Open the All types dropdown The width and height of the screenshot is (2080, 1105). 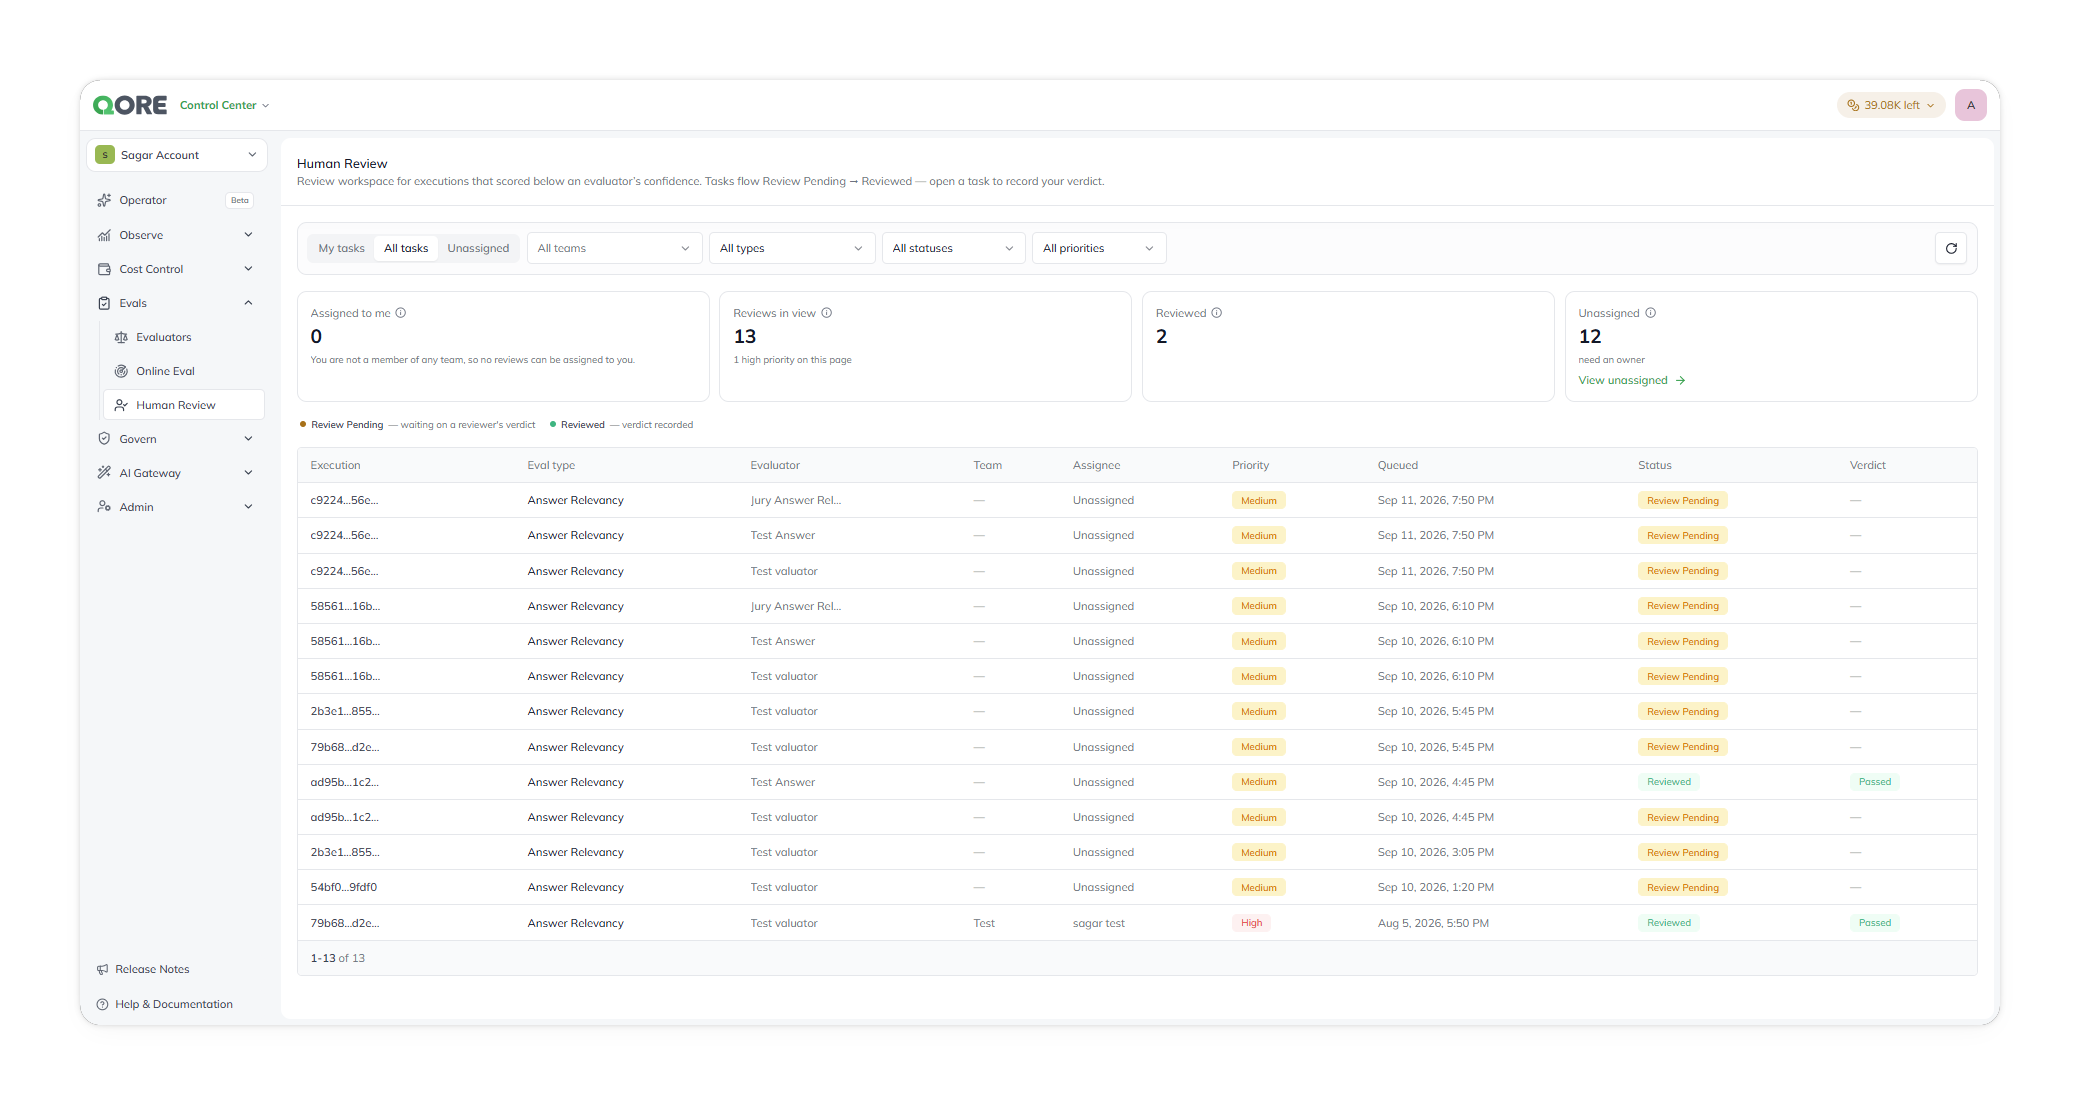pos(791,248)
